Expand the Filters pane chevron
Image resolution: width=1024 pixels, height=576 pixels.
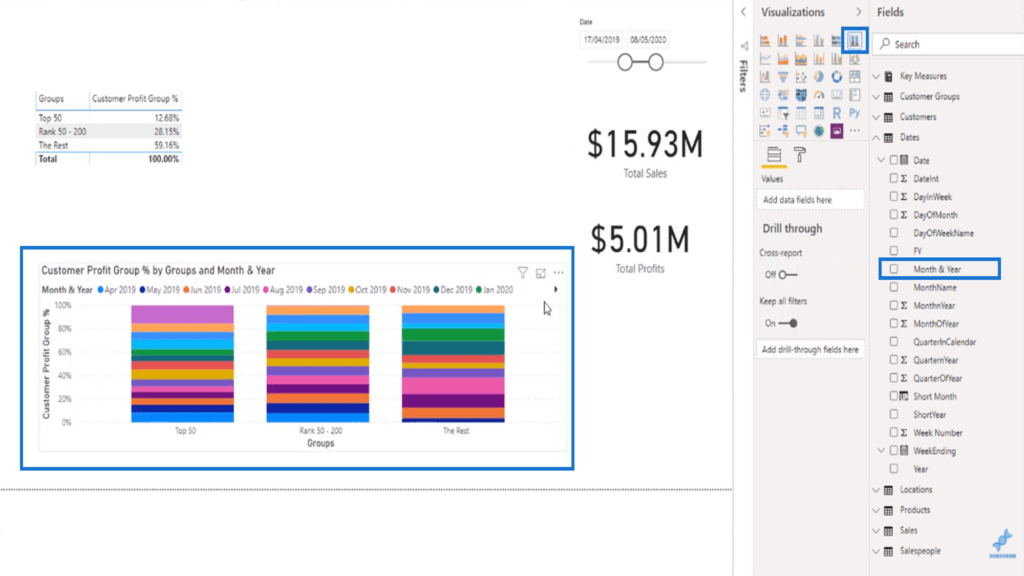pos(743,12)
